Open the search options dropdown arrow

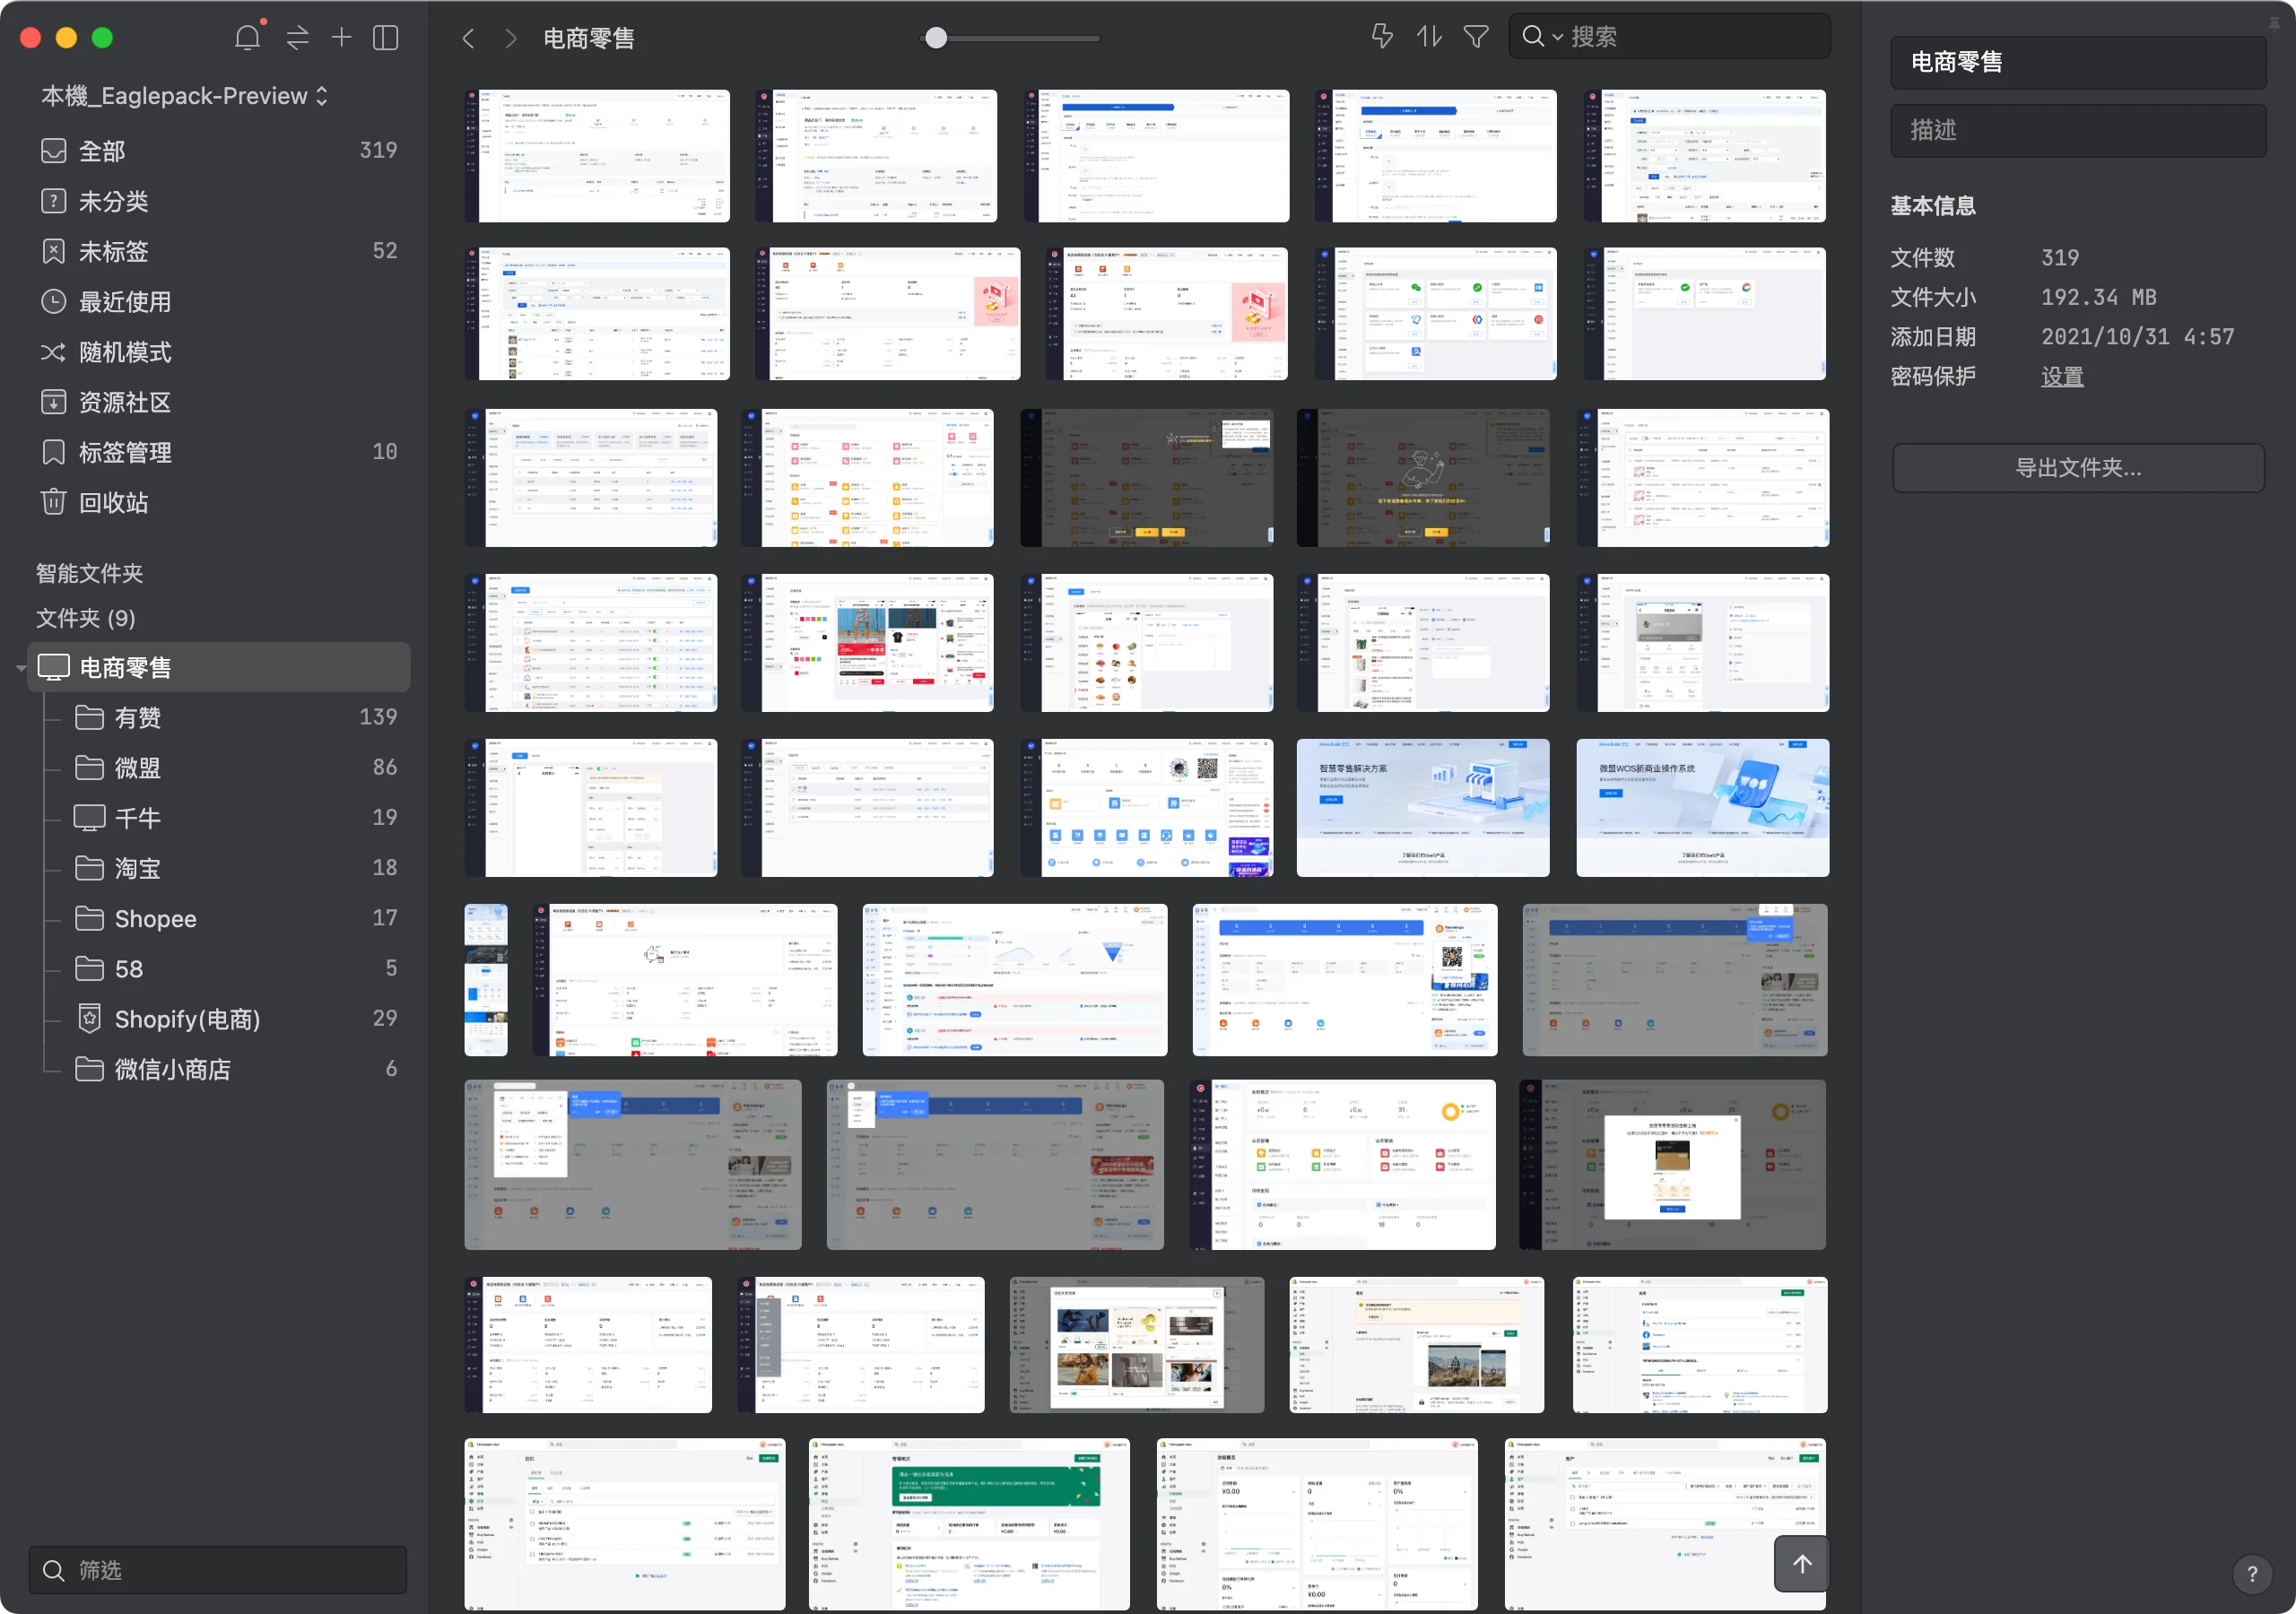pos(1557,38)
